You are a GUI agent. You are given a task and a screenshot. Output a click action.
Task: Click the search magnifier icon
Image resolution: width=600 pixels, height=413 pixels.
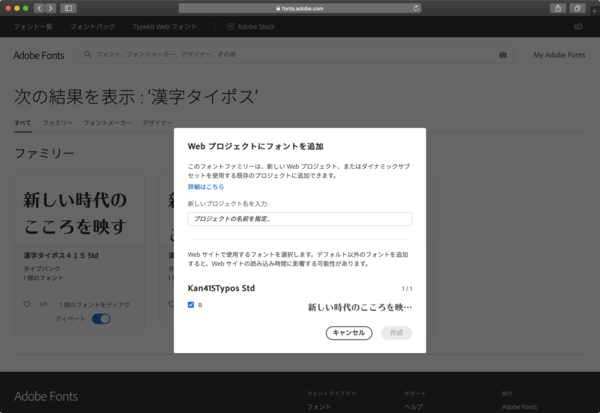pyautogui.click(x=88, y=54)
